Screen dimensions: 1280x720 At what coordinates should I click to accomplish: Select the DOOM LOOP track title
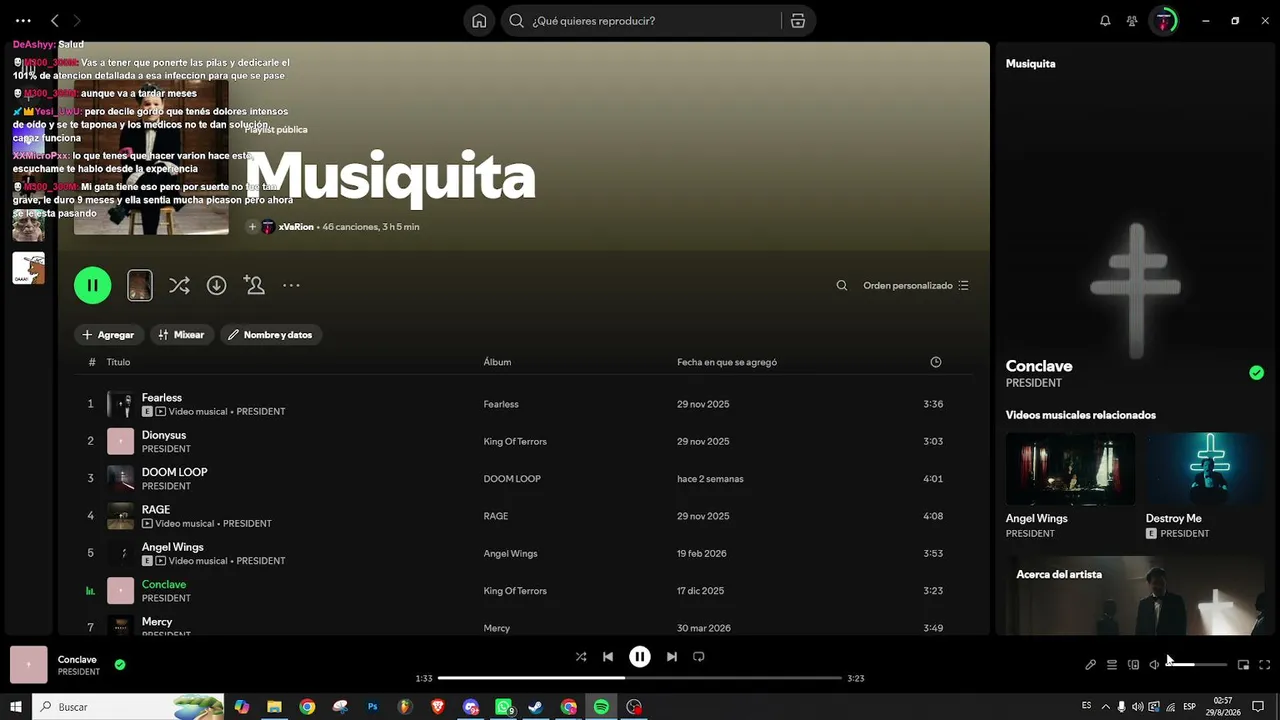pyautogui.click(x=175, y=472)
